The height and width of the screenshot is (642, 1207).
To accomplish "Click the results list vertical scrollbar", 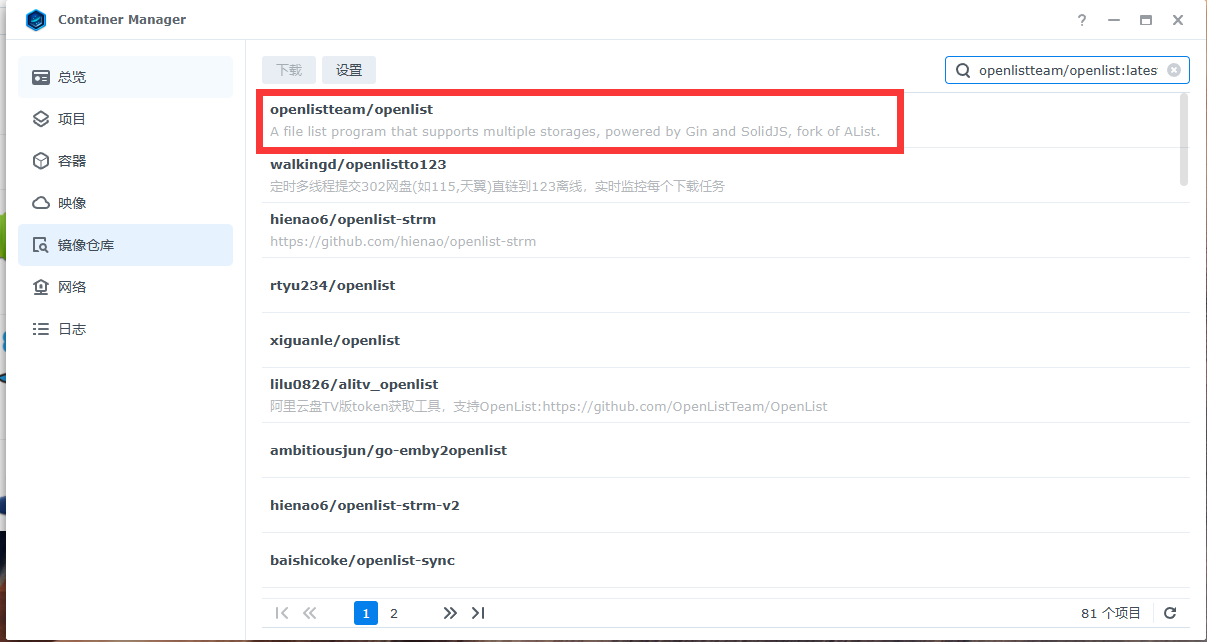I will coord(1184,140).
